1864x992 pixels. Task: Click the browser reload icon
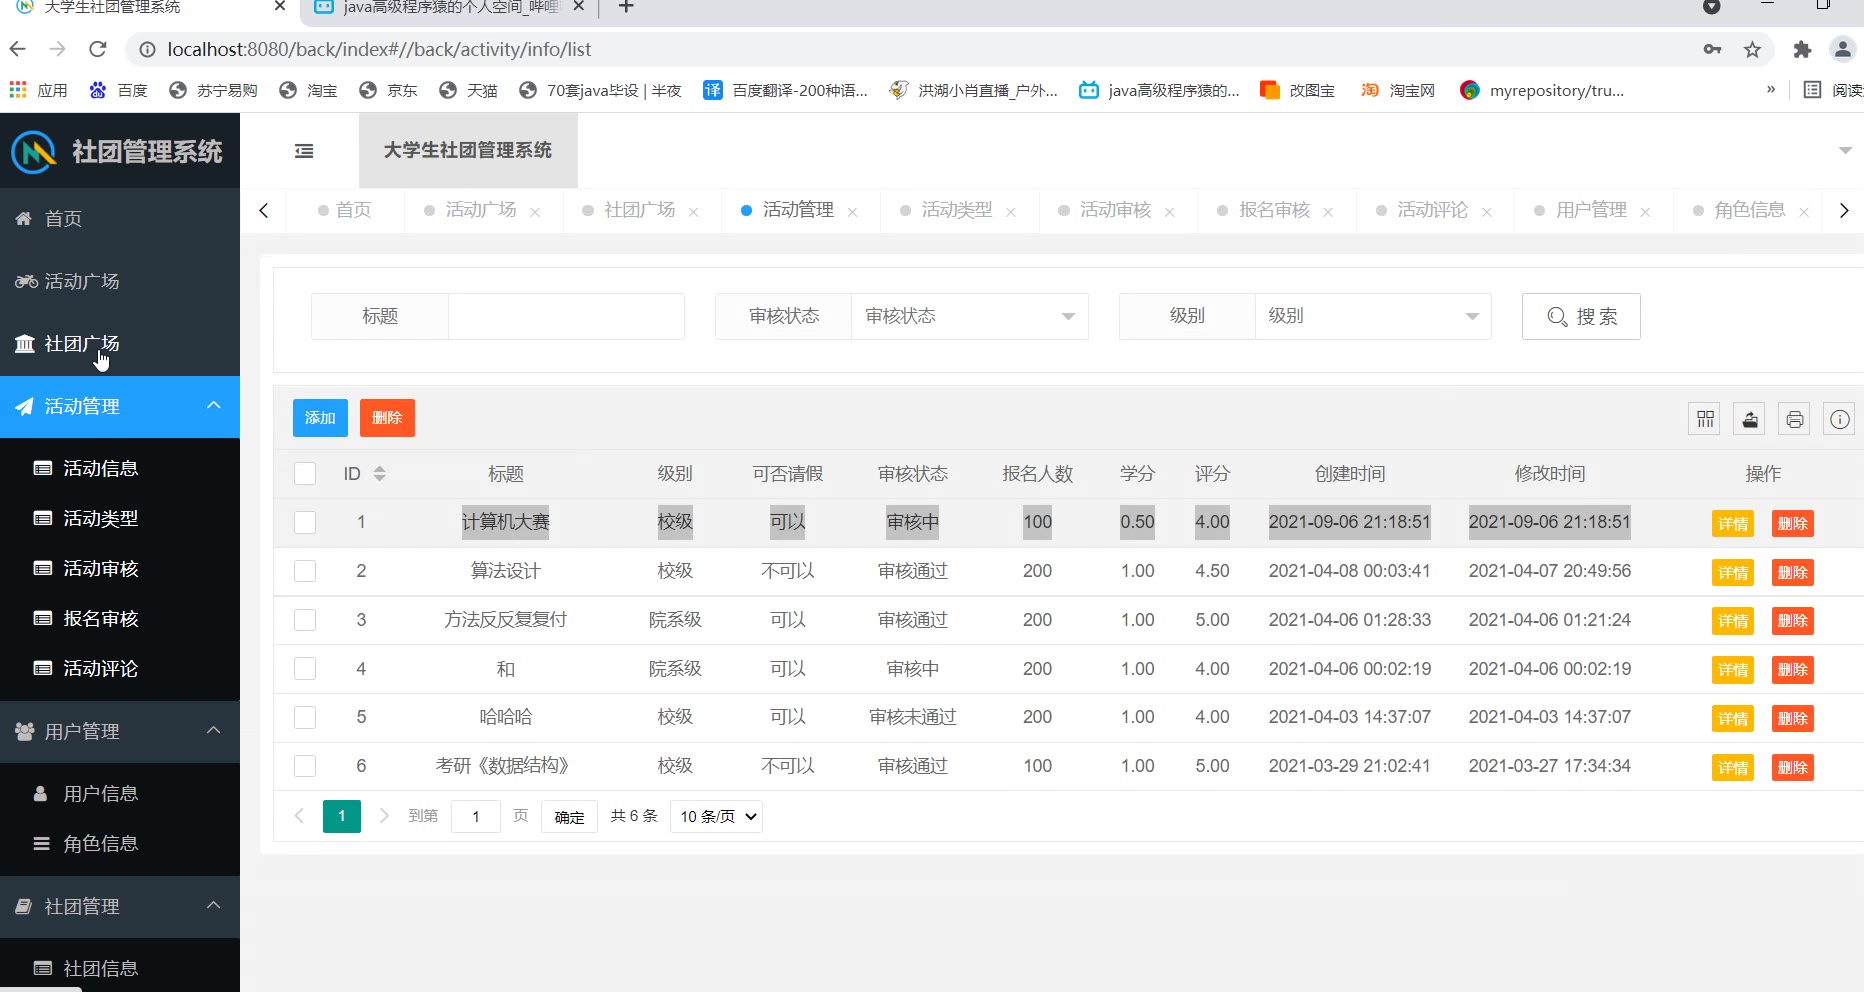[x=97, y=49]
